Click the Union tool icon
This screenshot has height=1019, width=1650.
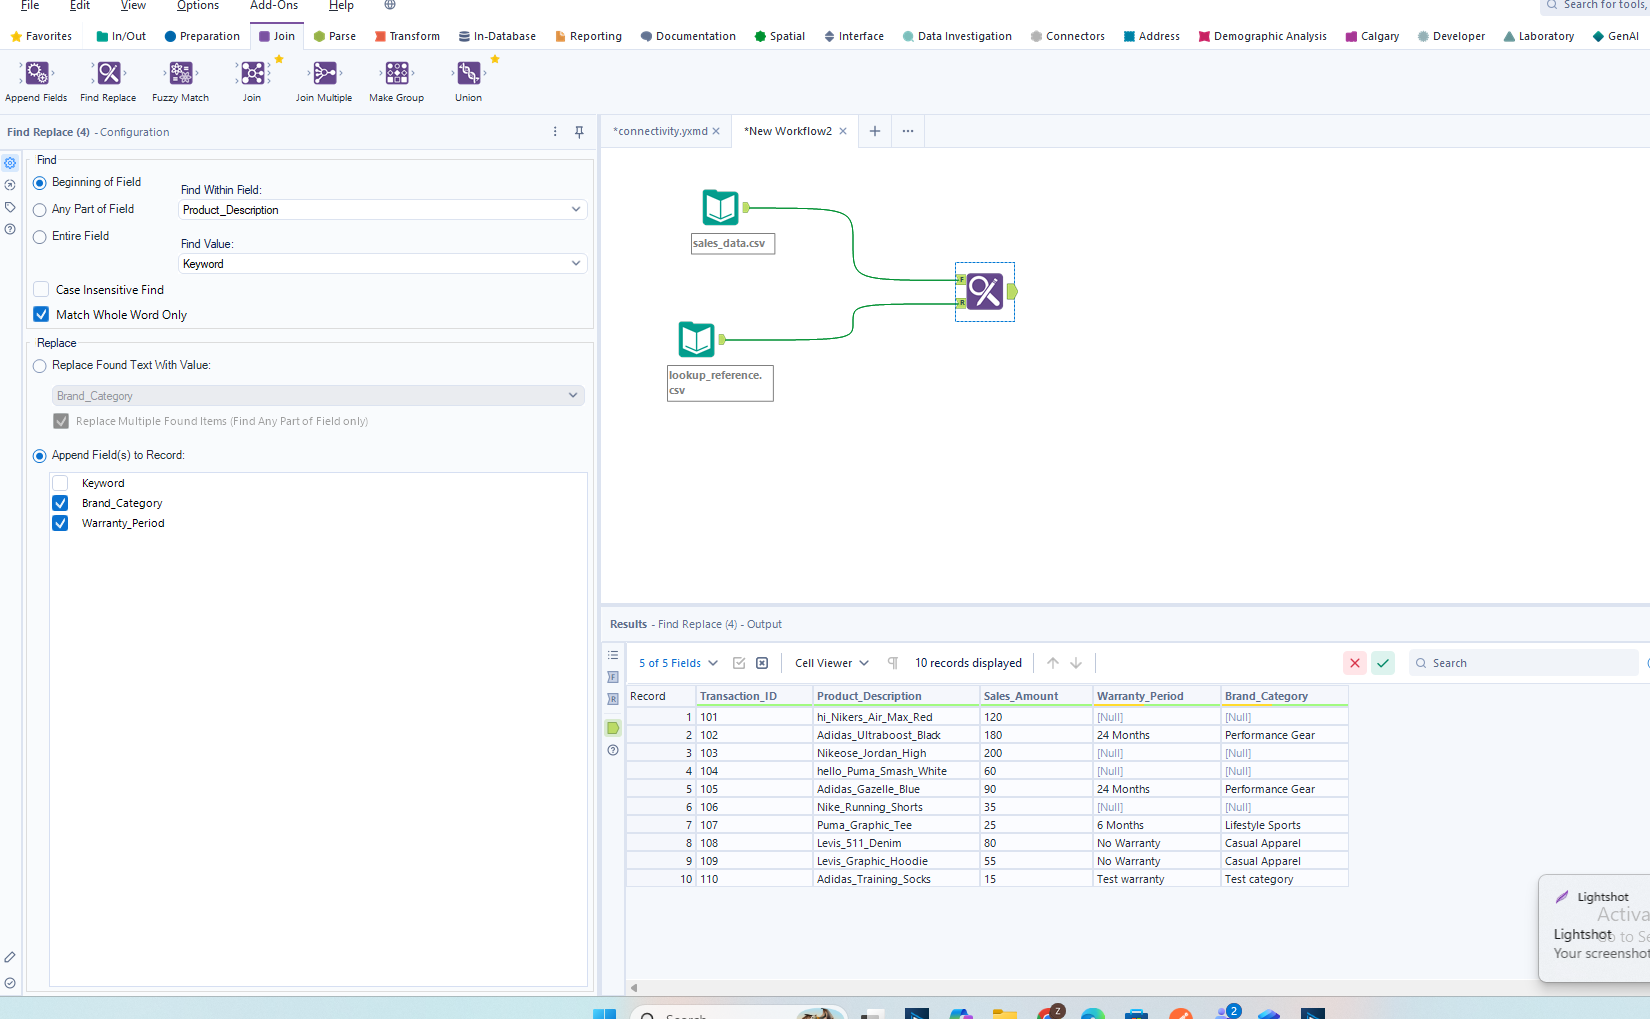(x=468, y=74)
